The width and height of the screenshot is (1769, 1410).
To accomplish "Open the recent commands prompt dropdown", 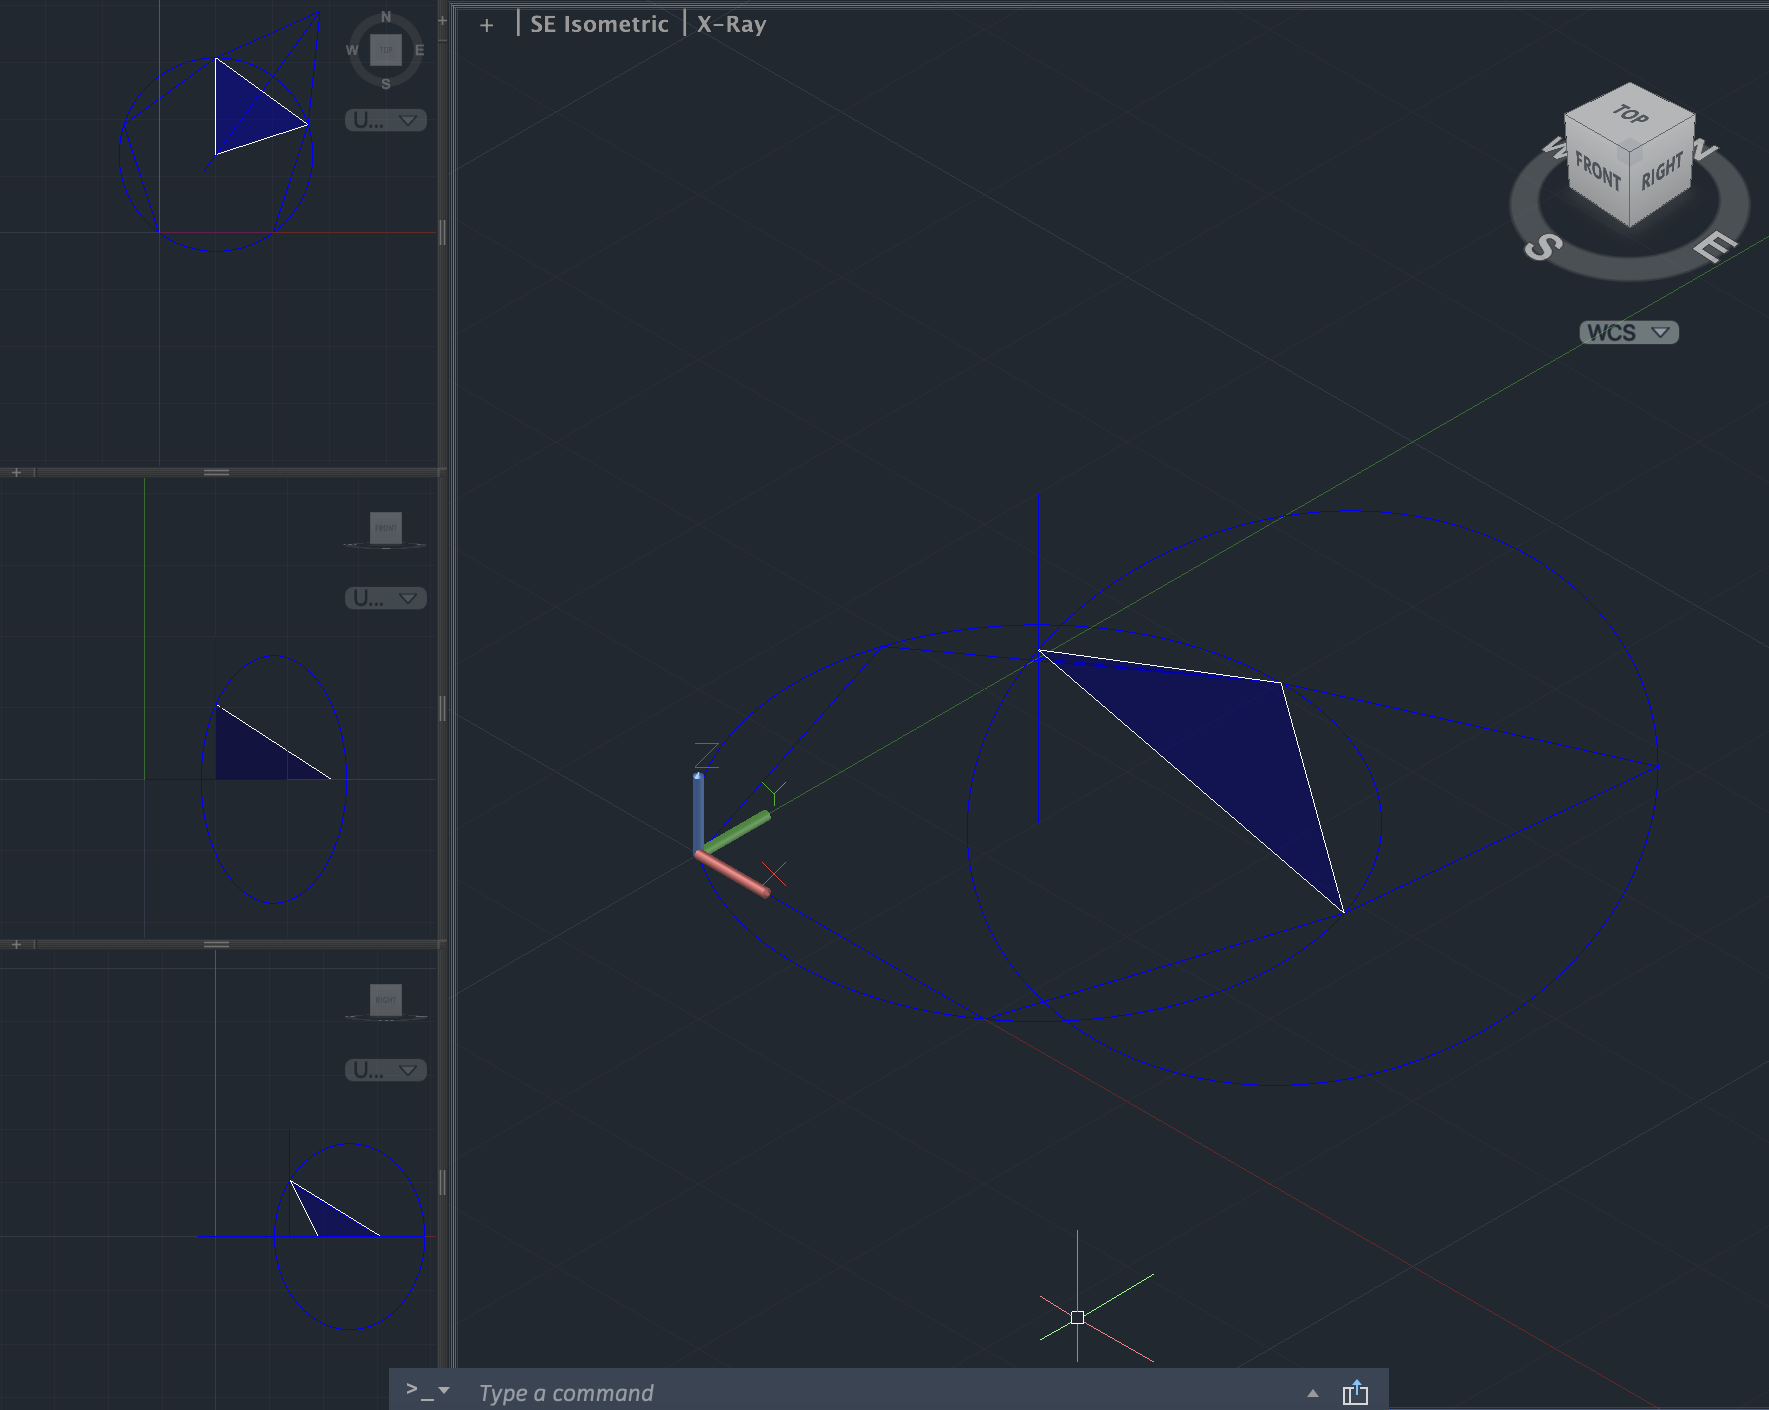I will point(428,1391).
